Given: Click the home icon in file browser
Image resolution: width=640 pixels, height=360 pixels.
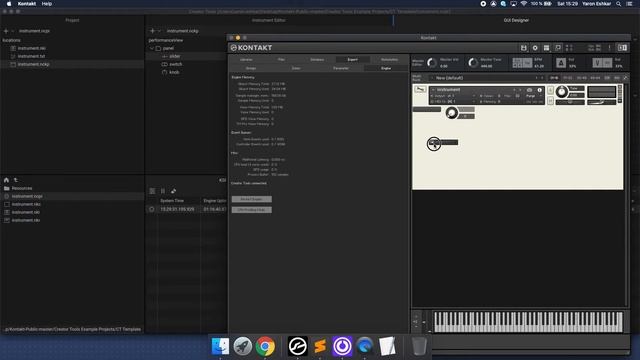Looking at the screenshot, I should (6, 180).
